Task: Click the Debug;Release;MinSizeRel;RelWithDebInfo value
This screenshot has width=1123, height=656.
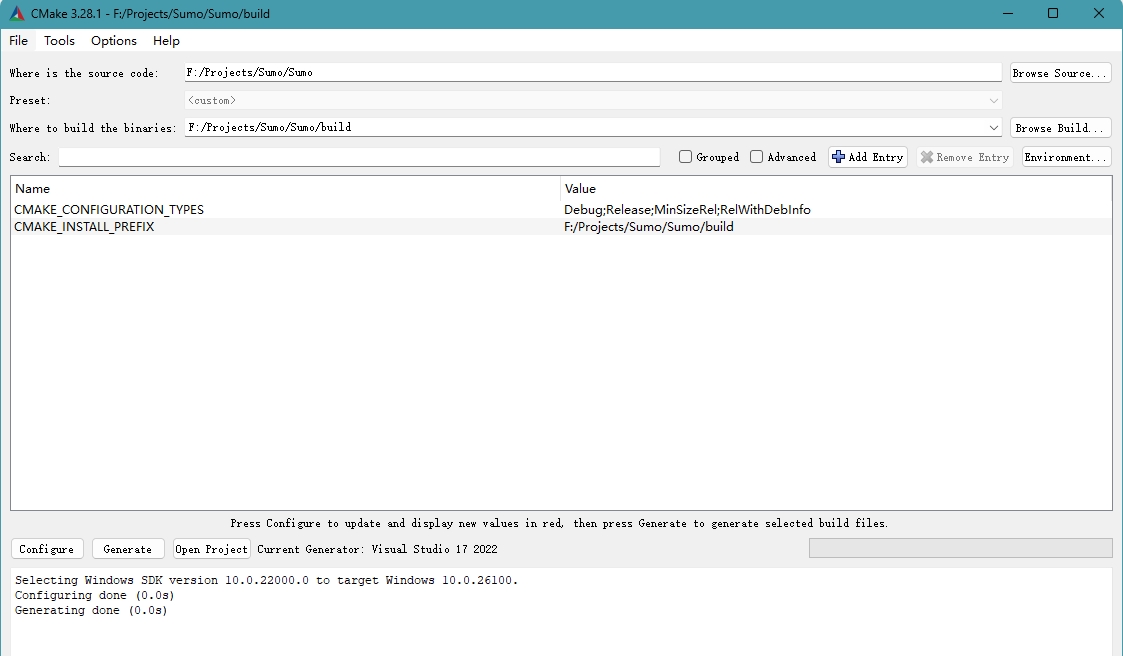Action: pyautogui.click(x=688, y=210)
